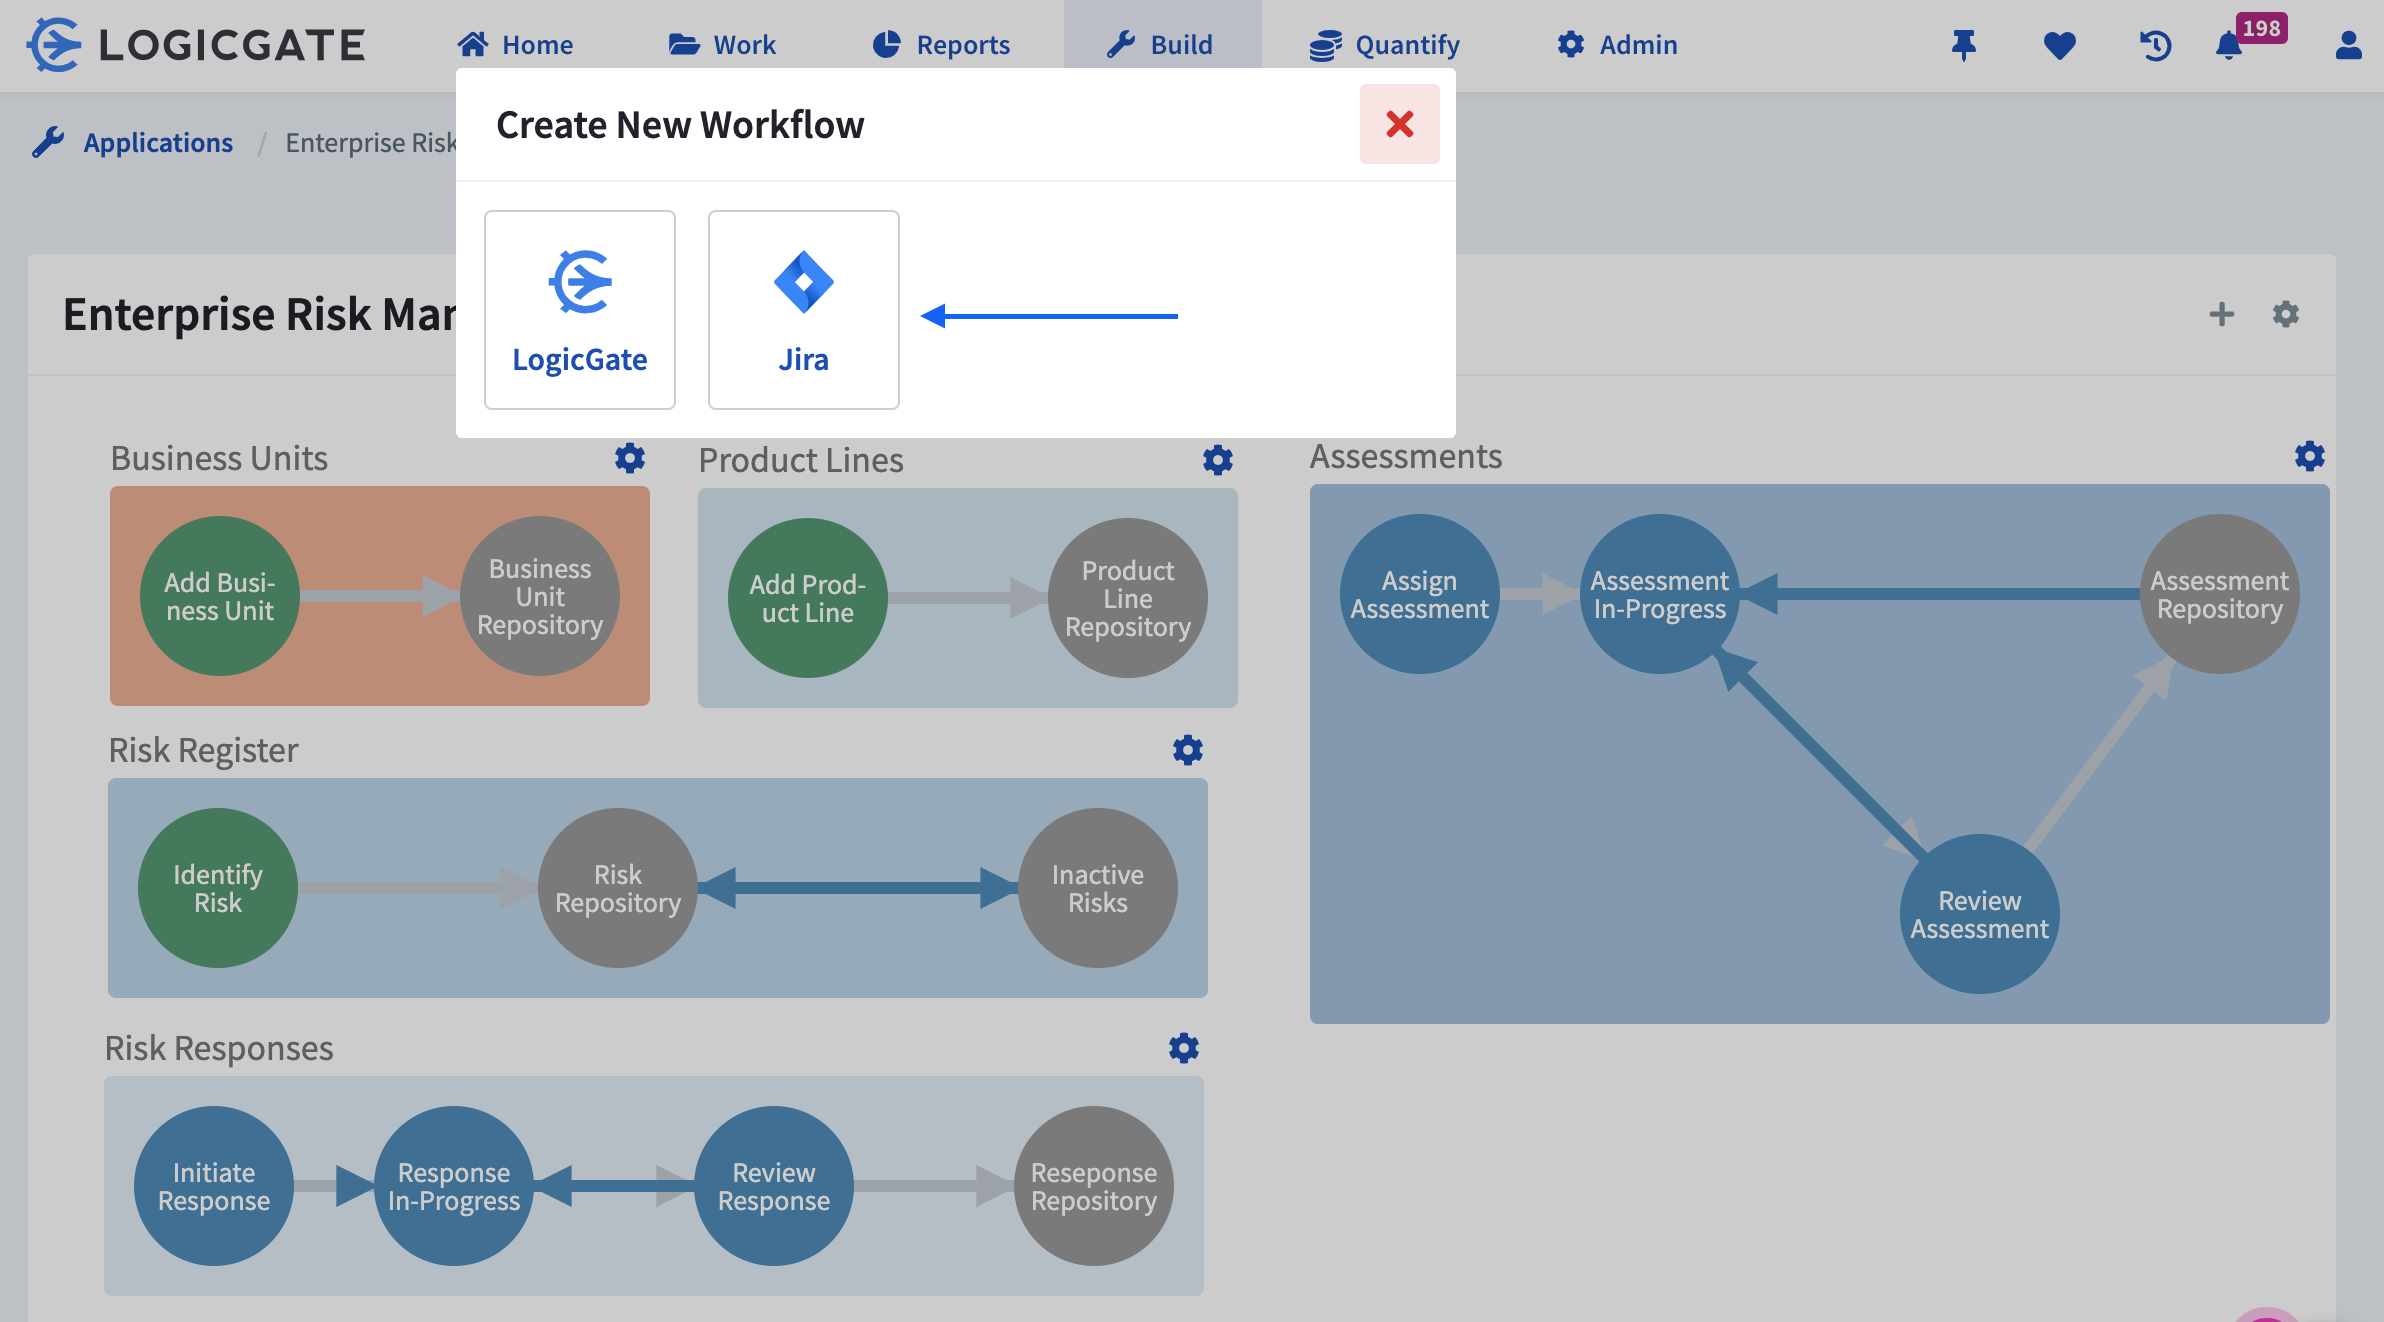Open favorites heart icon

pos(2059,45)
